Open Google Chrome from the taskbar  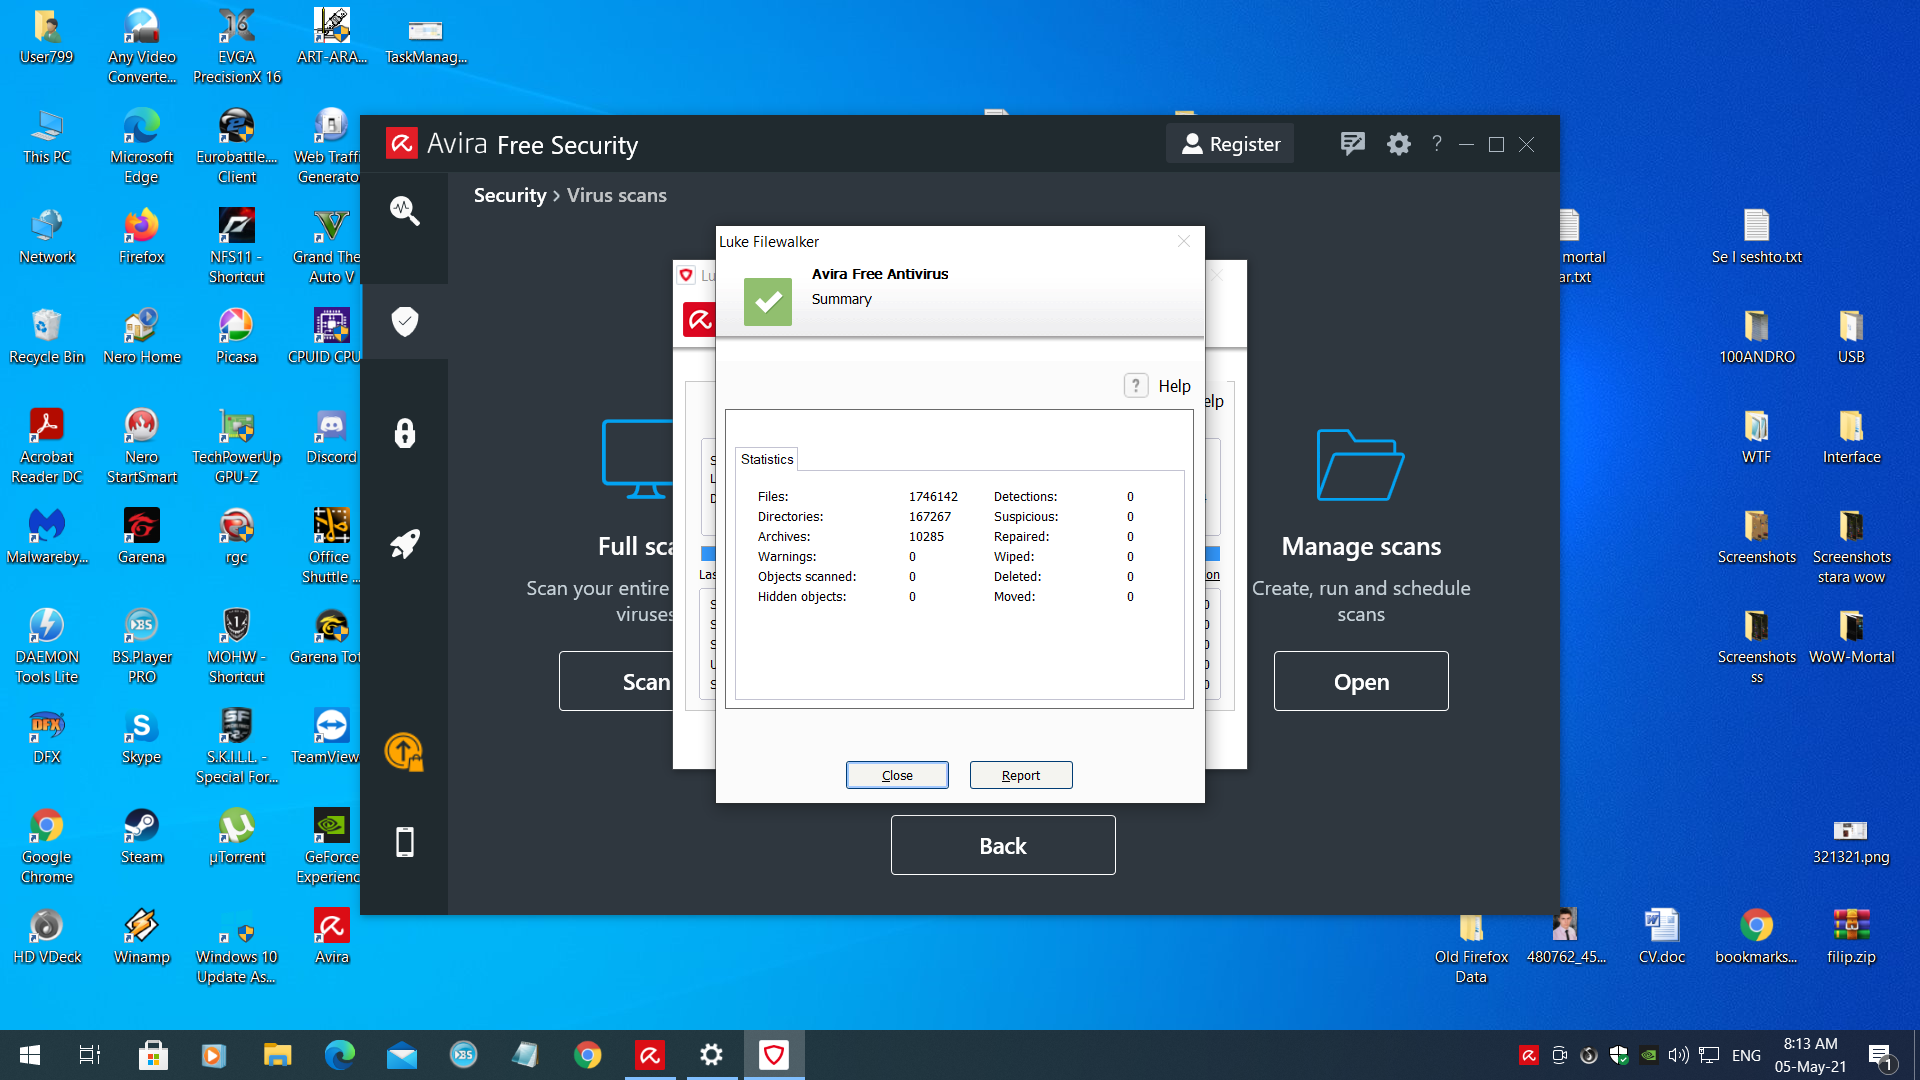pos(587,1055)
